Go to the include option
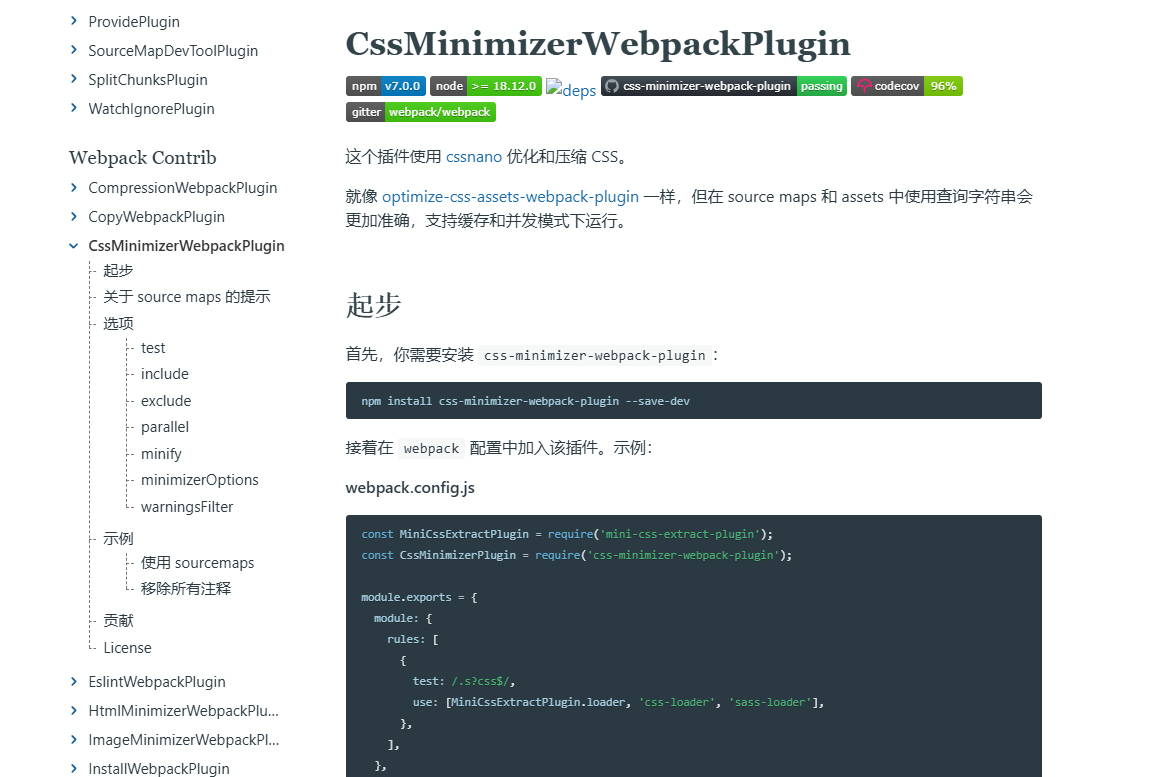Image resolution: width=1155 pixels, height=777 pixels. (x=165, y=374)
